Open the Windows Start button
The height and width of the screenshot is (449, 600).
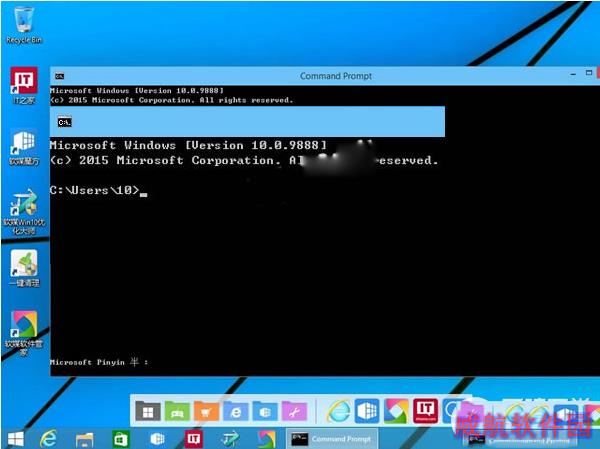[16, 439]
